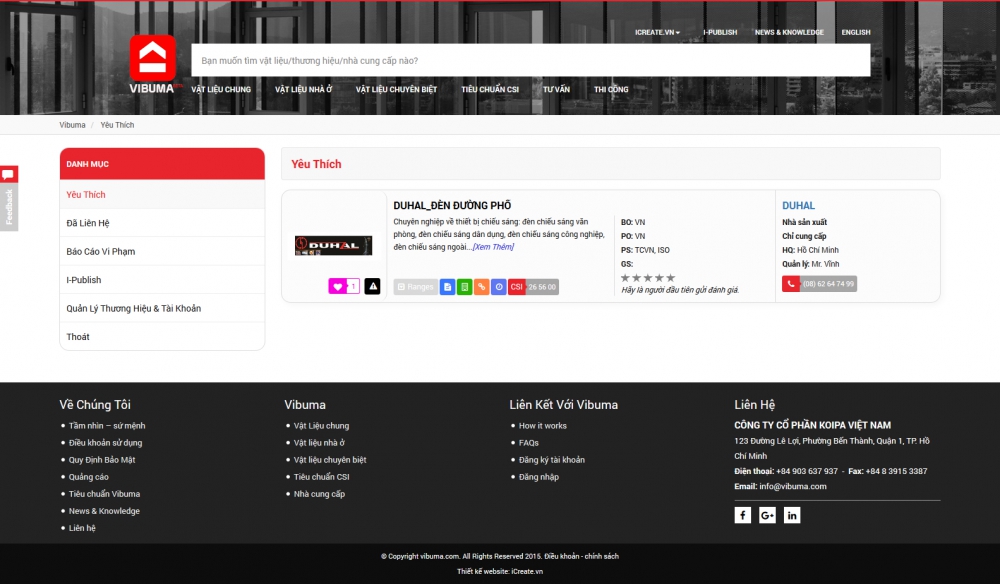Click Xem Thêm to read more
The image size is (1000, 584).
point(493,247)
